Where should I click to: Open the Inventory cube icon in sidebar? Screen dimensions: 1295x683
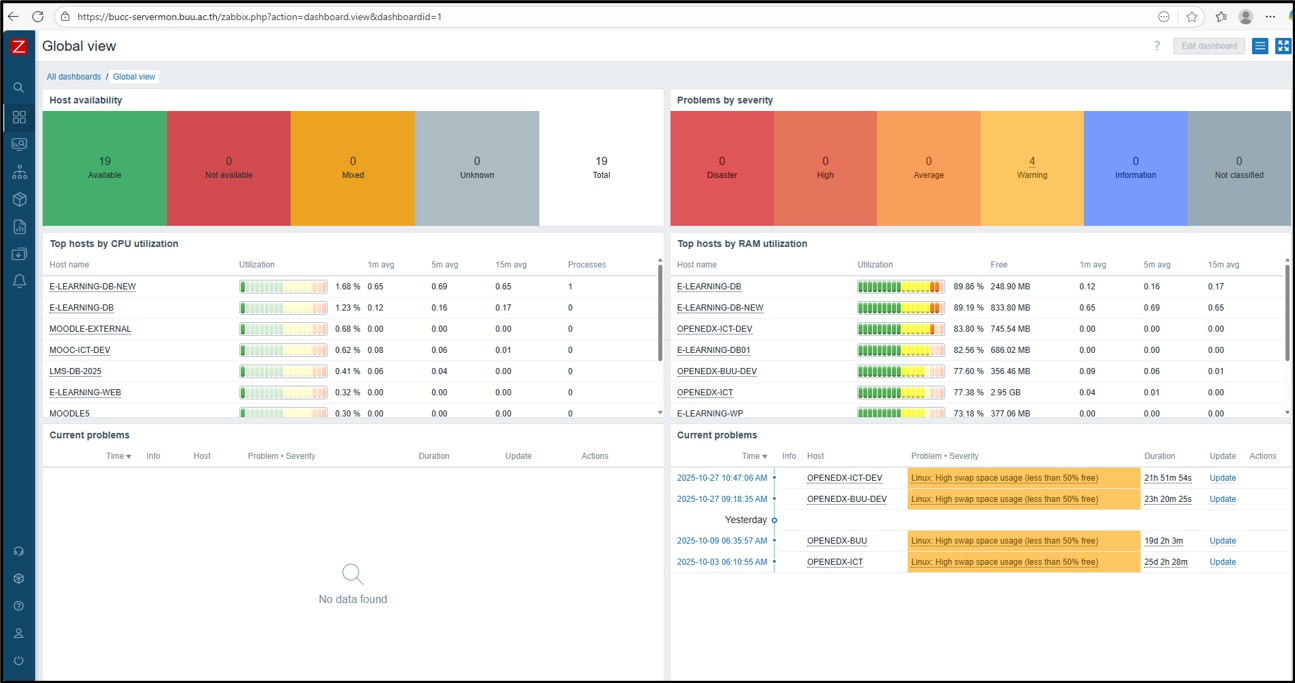19,199
